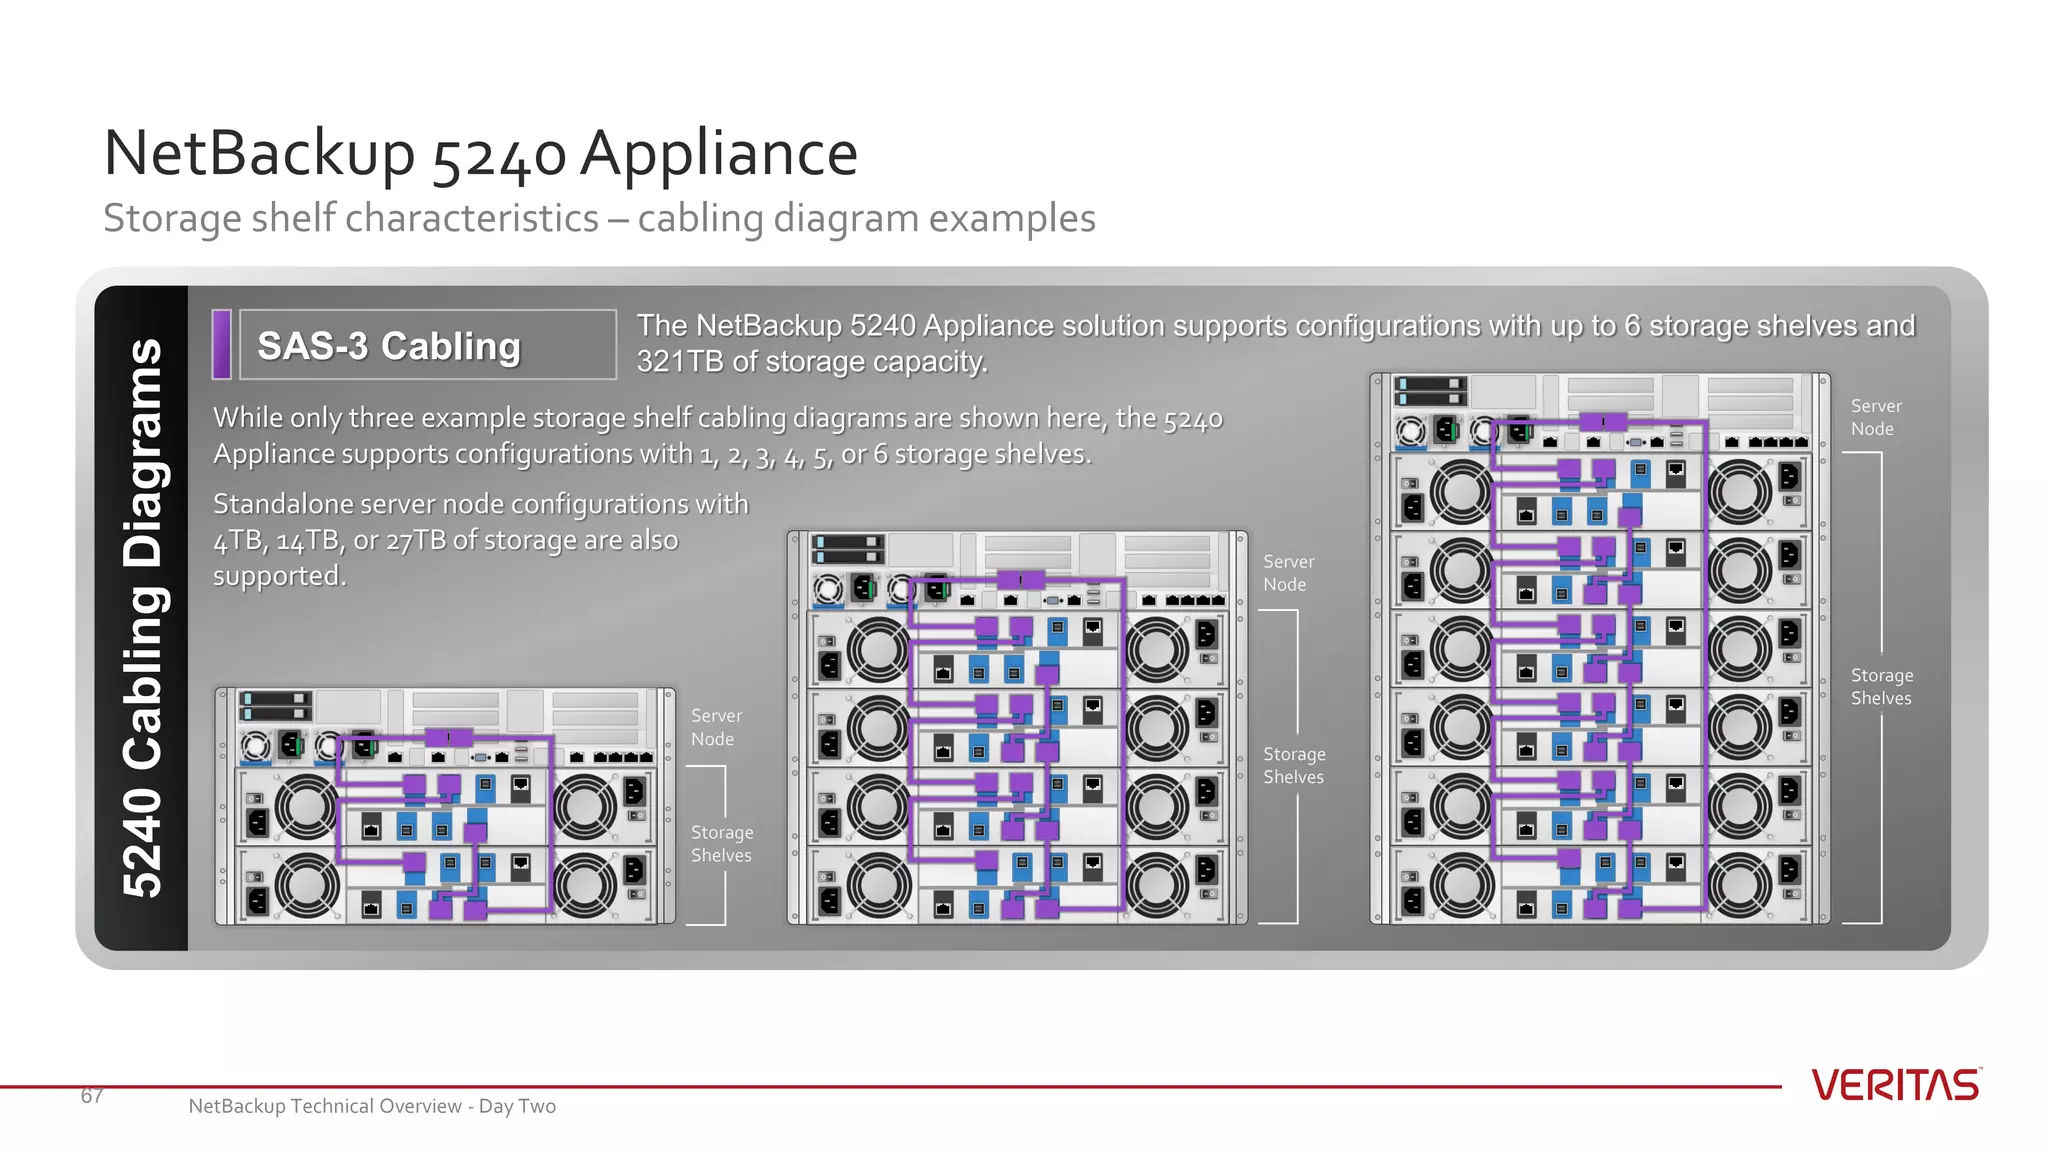Screen dimensions: 2048x1152
Task: Click the six-shelf cabling diagram
Action: pyautogui.click(x=1600, y=649)
